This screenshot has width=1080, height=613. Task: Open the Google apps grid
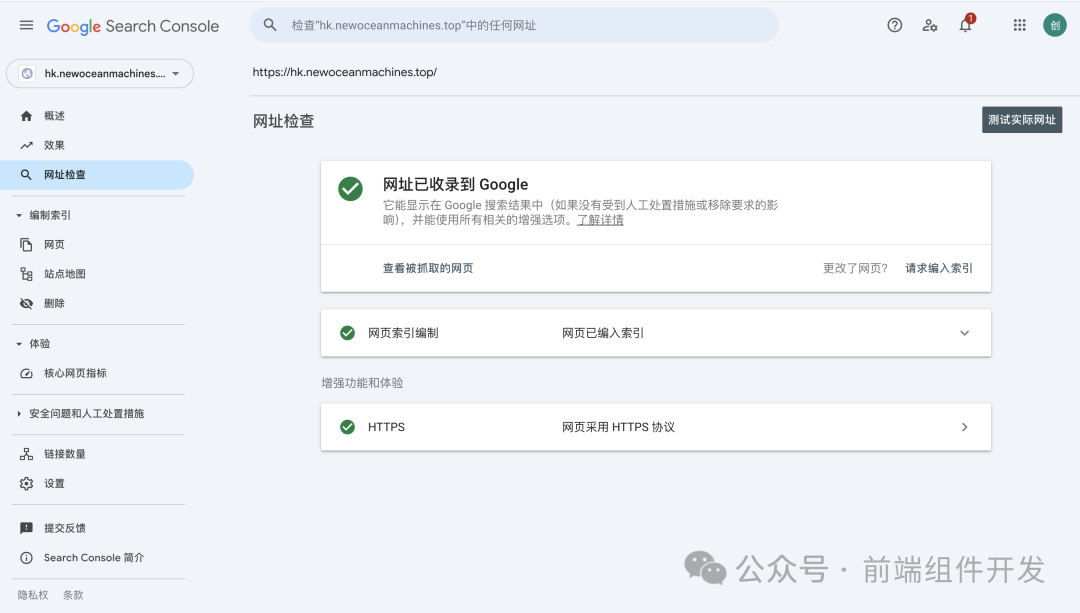[x=1019, y=25]
